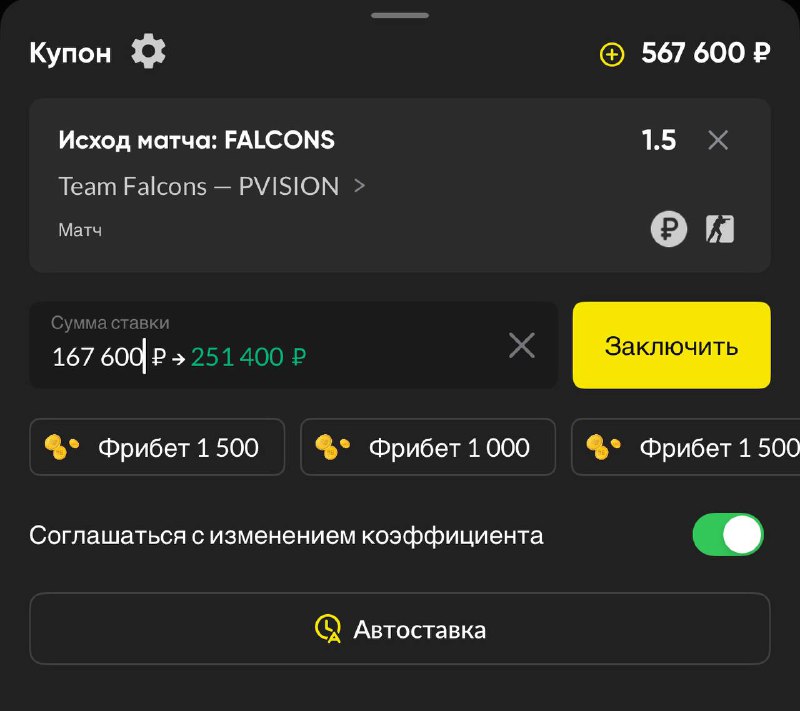
Task: Tap the 567 600 ₽ balance display
Action: [703, 52]
